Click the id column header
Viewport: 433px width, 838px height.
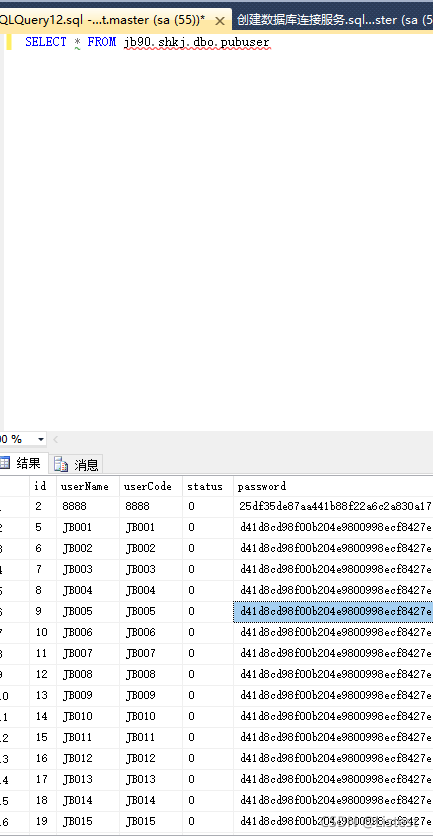pos(43,486)
